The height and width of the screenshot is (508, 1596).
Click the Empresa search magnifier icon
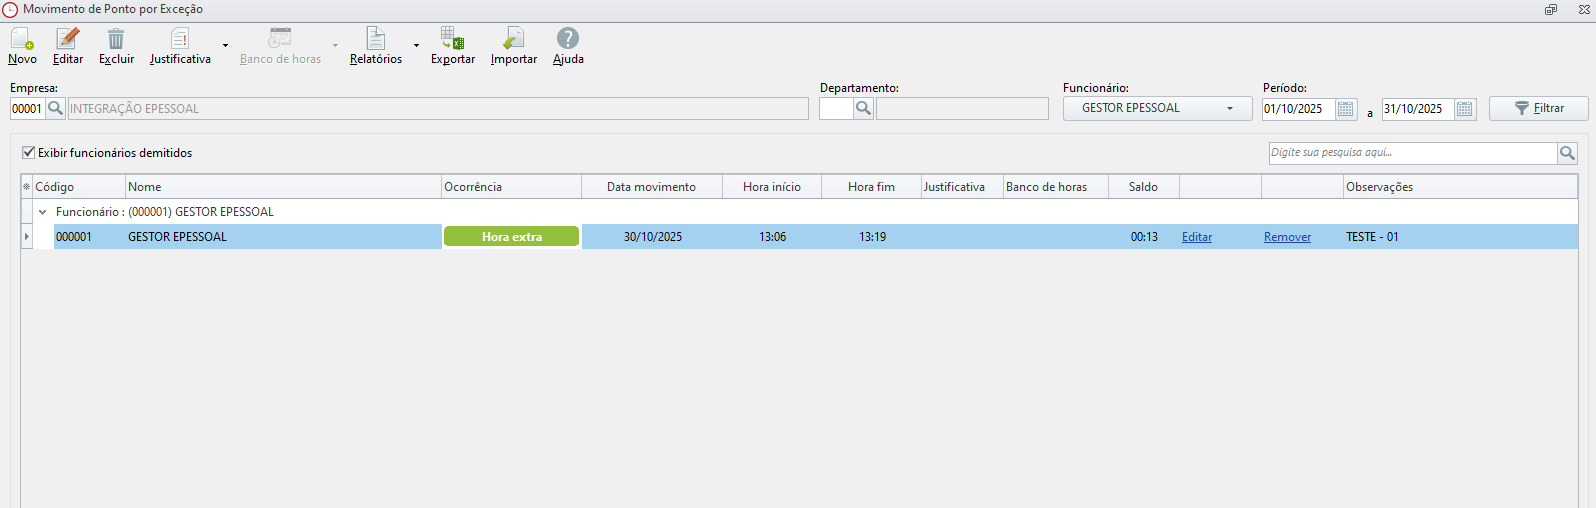coord(56,108)
